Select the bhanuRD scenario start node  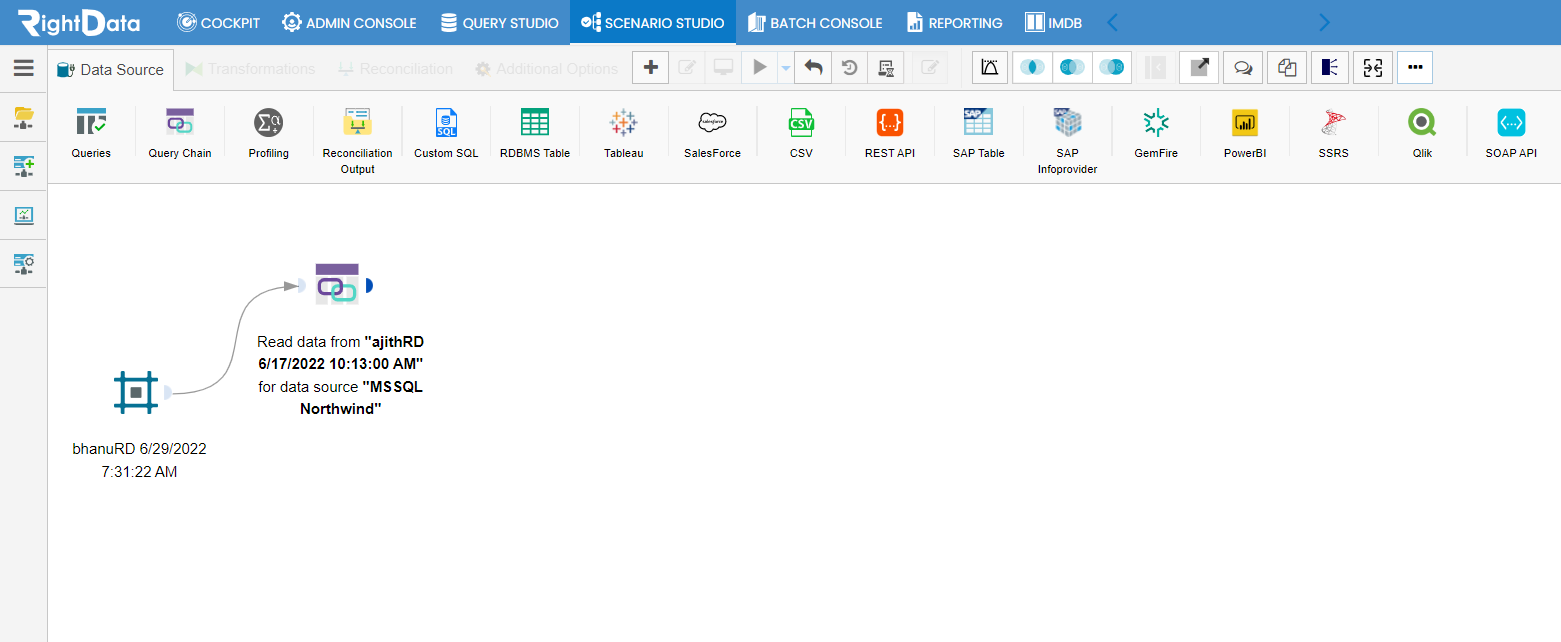tap(136, 392)
